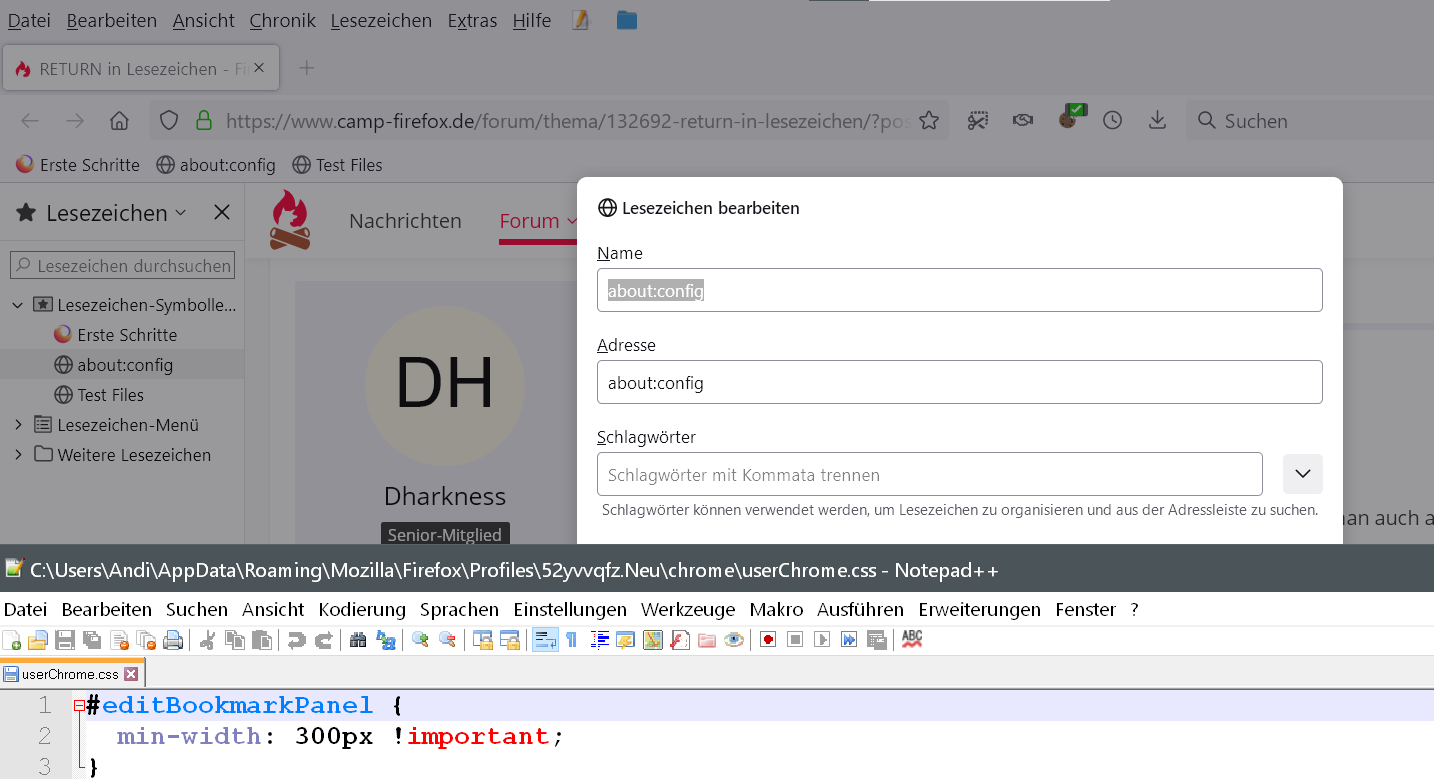
Task: Click the ABC spell check icon
Action: click(x=912, y=639)
